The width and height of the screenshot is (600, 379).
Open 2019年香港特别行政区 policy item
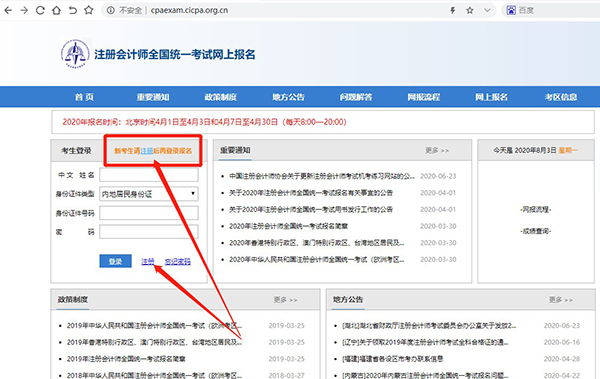(154, 342)
